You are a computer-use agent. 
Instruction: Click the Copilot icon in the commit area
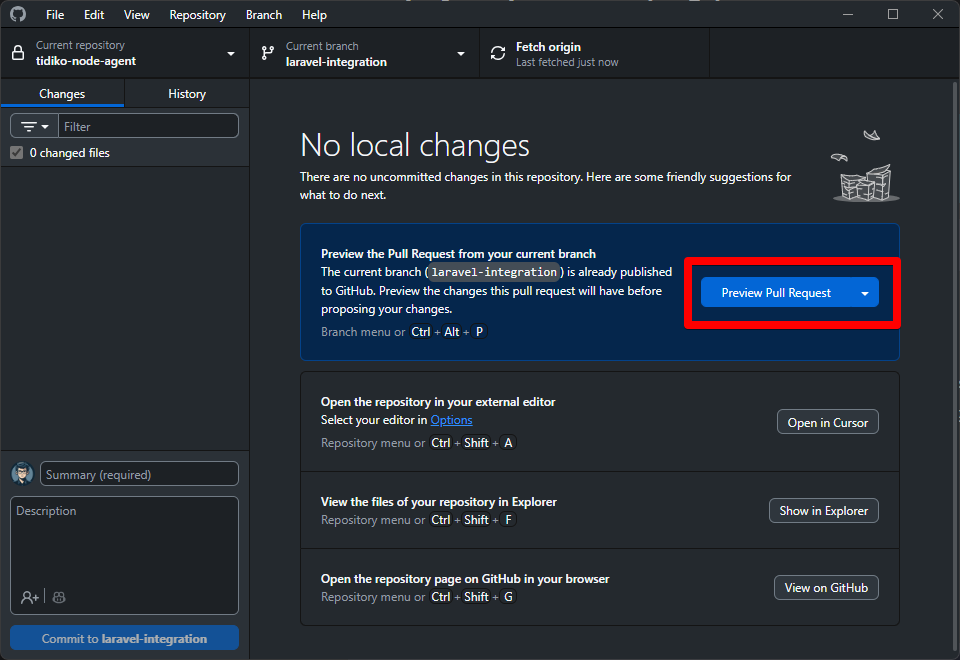point(57,597)
